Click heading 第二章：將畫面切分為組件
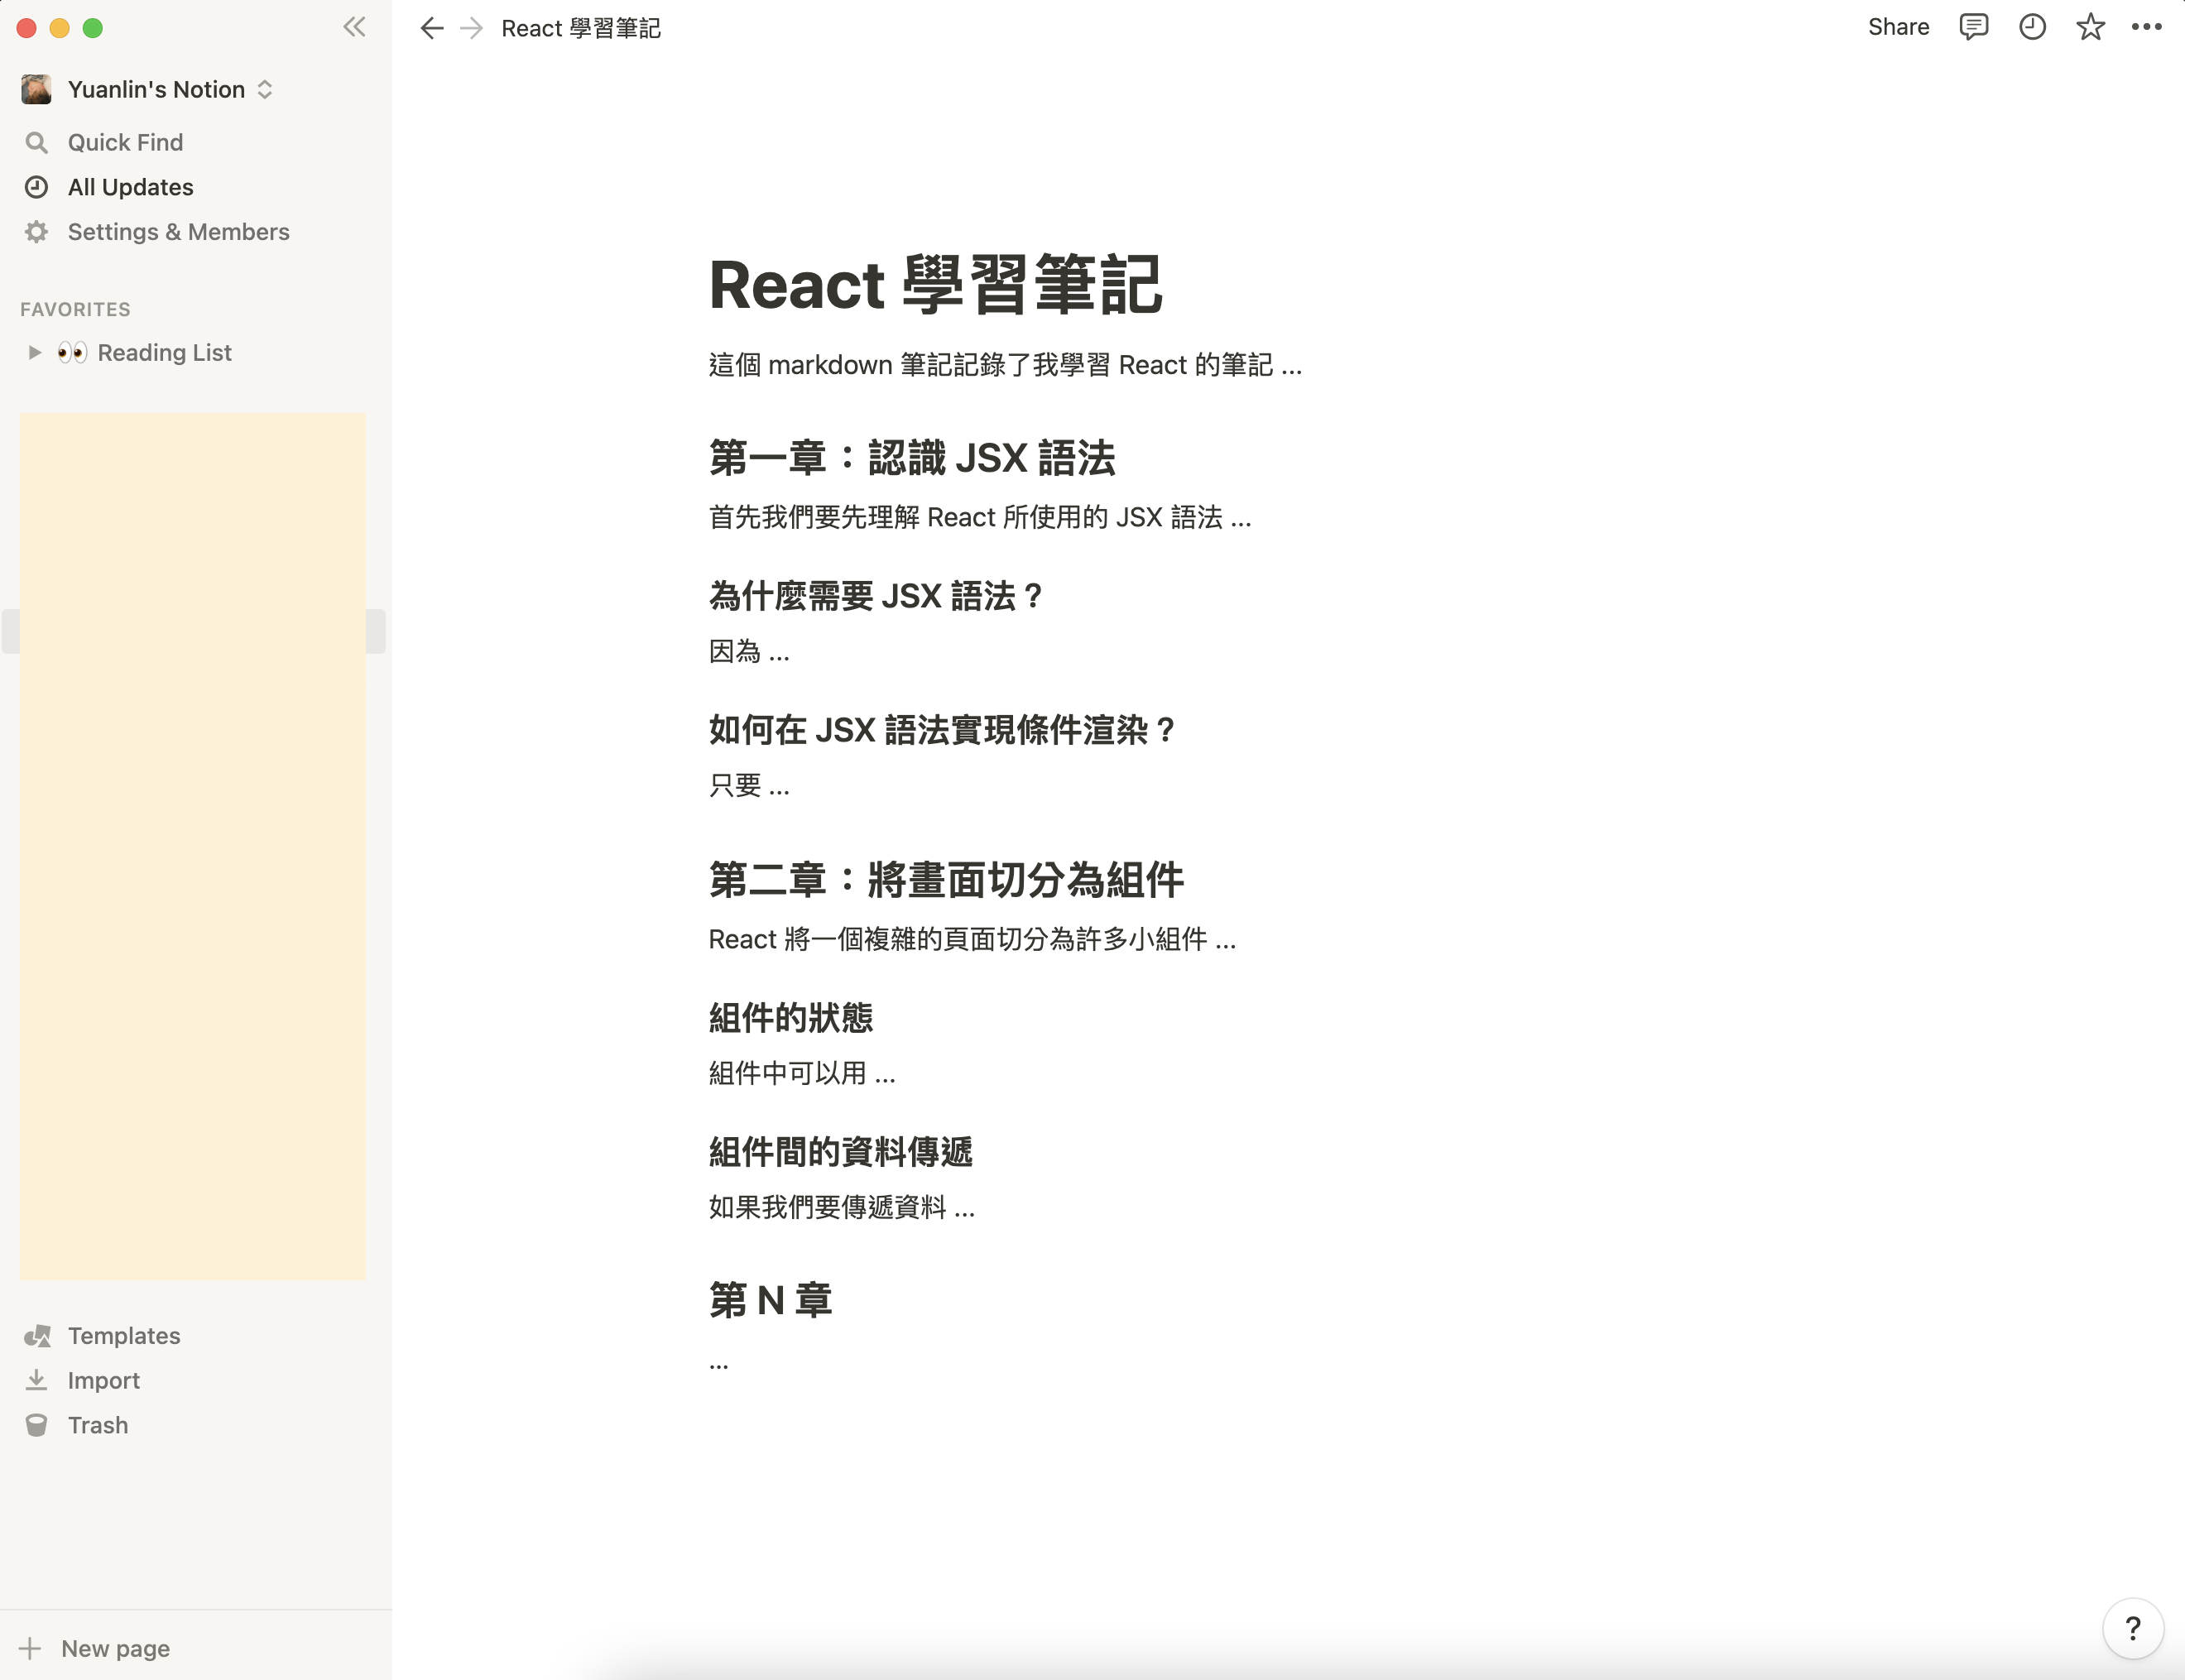Image resolution: width=2185 pixels, height=1680 pixels. click(946, 880)
